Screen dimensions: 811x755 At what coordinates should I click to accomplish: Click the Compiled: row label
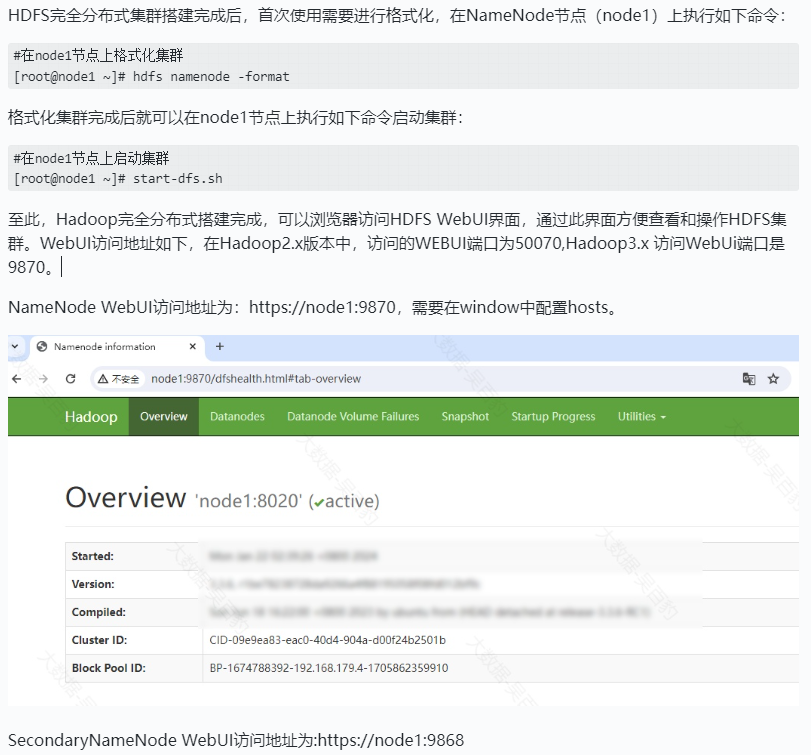click(x=99, y=612)
